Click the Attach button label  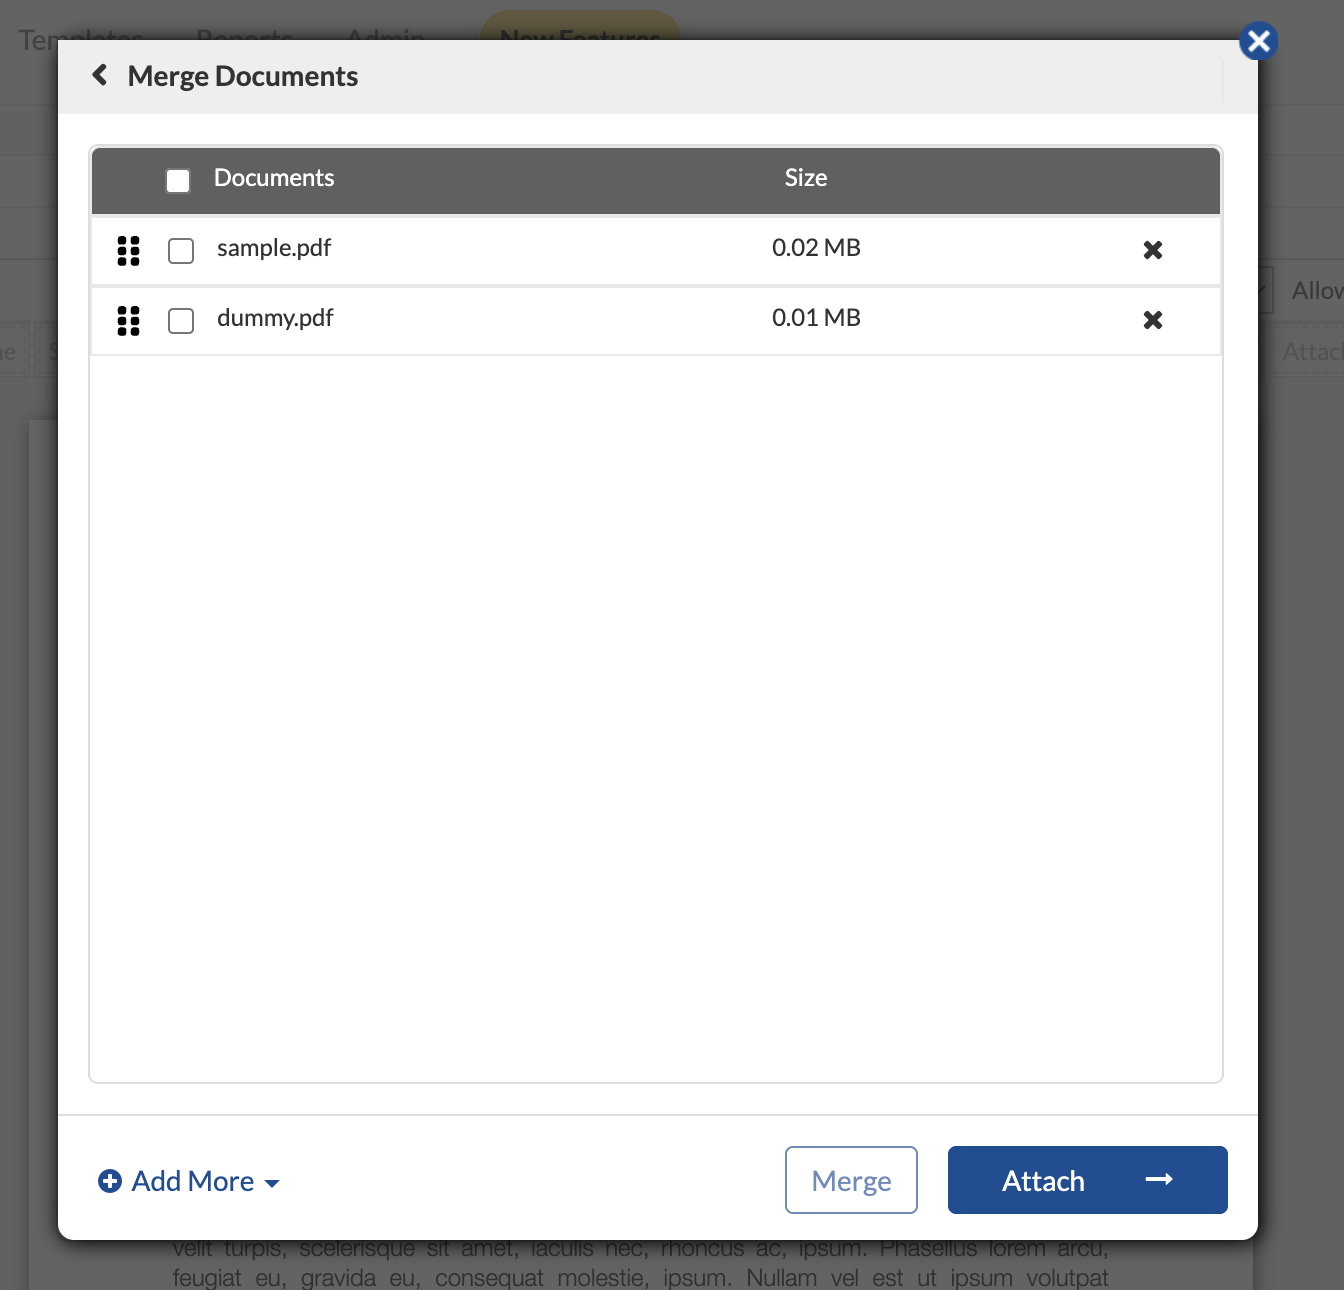pos(1043,1181)
